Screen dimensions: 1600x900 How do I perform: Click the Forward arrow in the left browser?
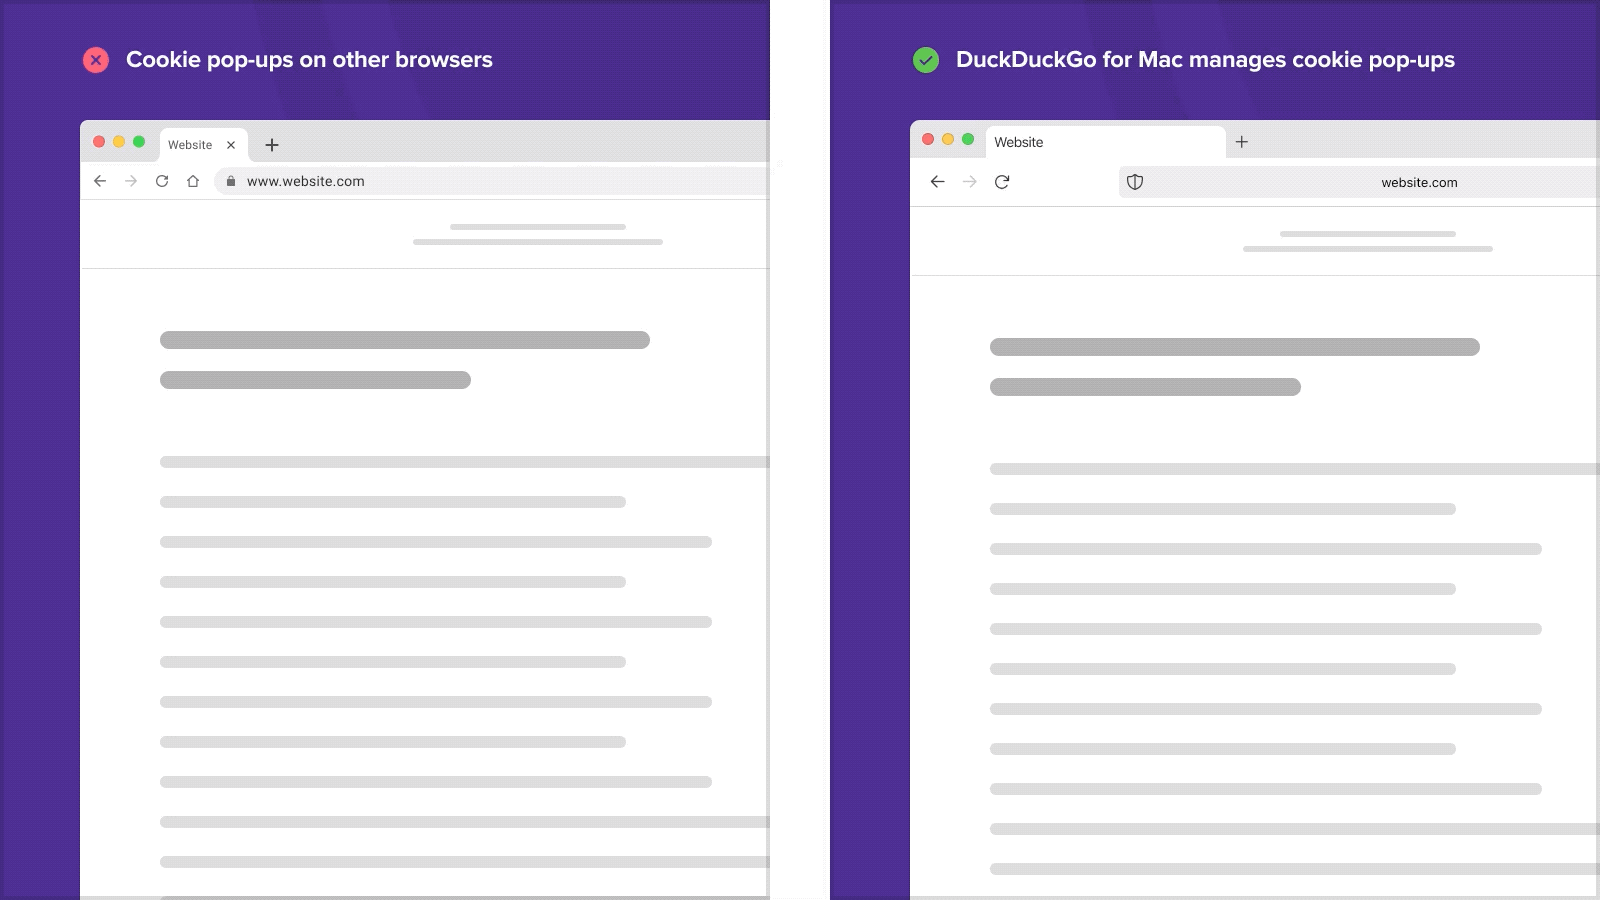[130, 181]
